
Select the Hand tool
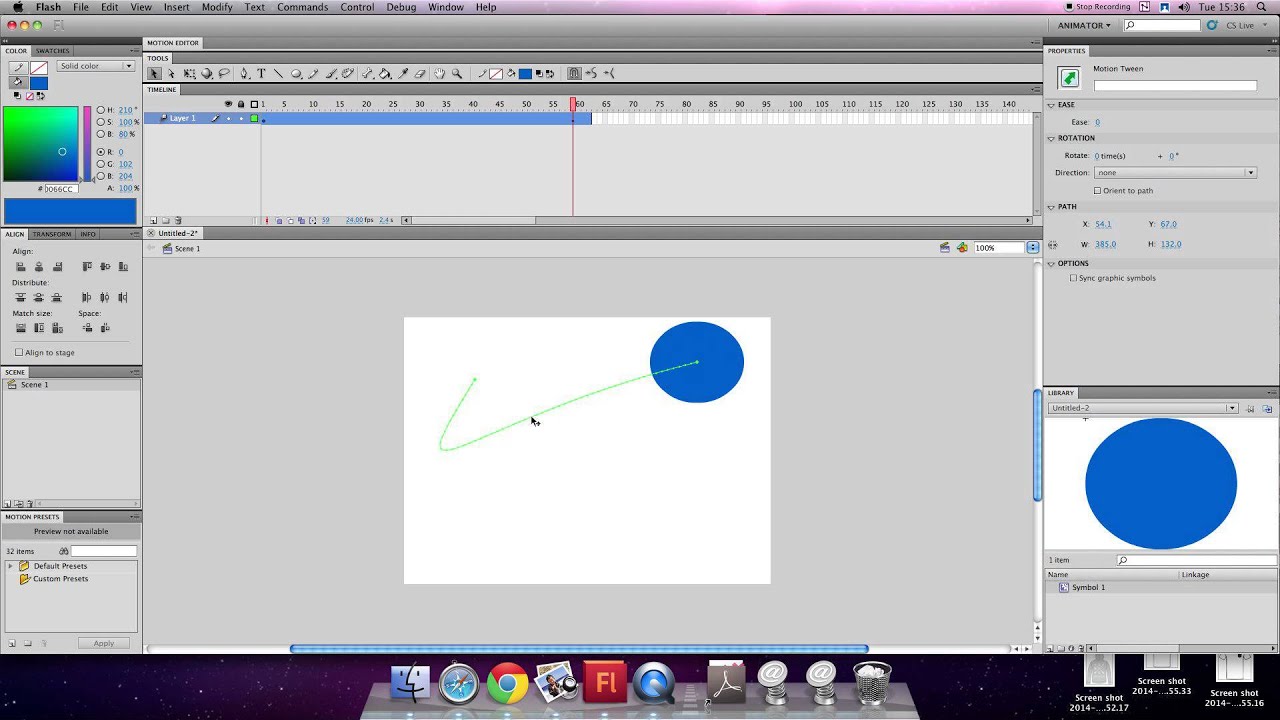439,73
